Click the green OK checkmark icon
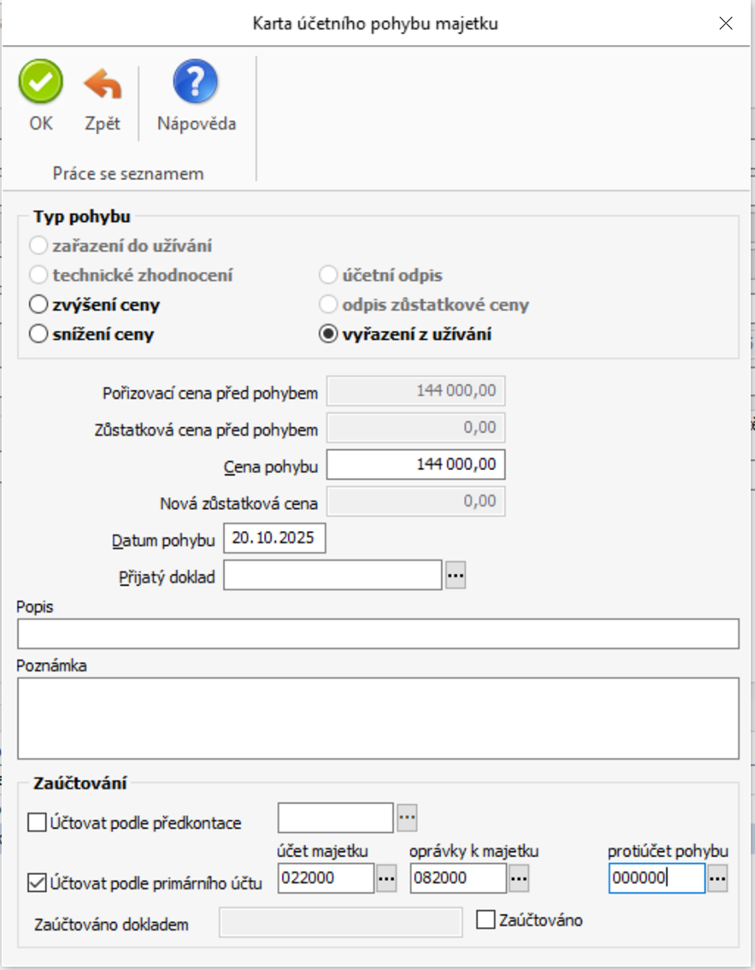The height and width of the screenshot is (970, 755). point(40,82)
